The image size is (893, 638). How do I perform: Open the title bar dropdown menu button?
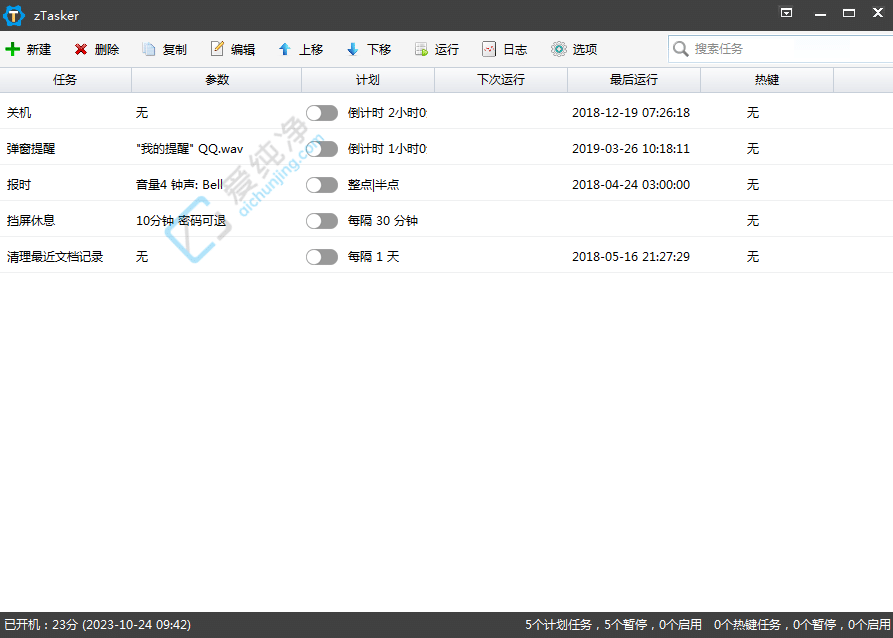(787, 13)
